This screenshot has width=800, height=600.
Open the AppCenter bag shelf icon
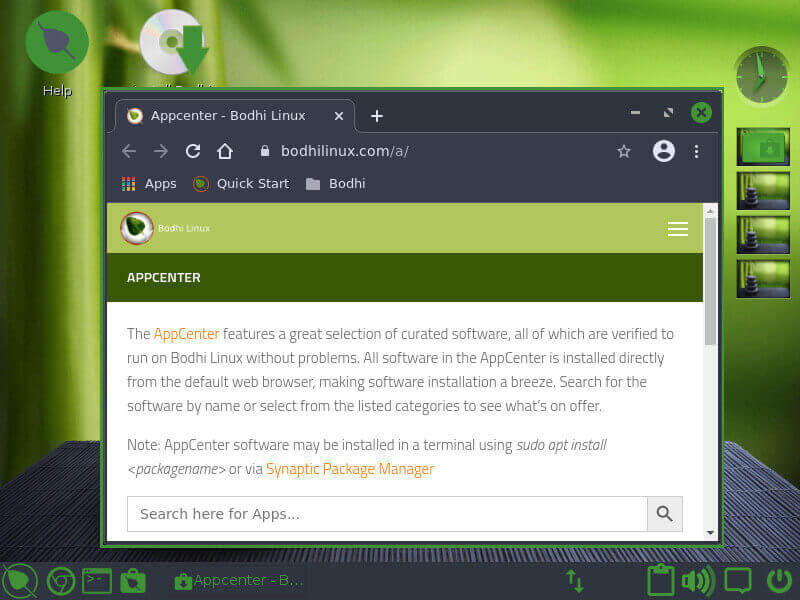point(133,581)
